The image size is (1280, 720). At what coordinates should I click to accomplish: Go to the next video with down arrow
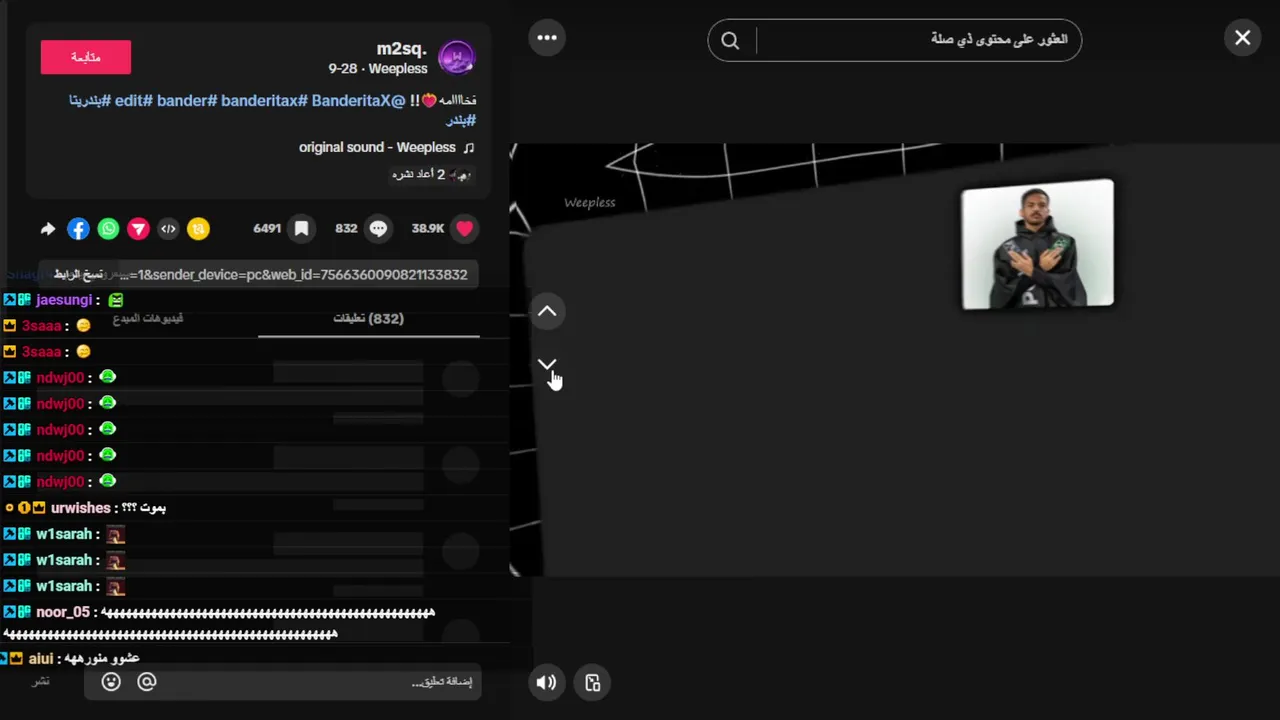click(547, 365)
